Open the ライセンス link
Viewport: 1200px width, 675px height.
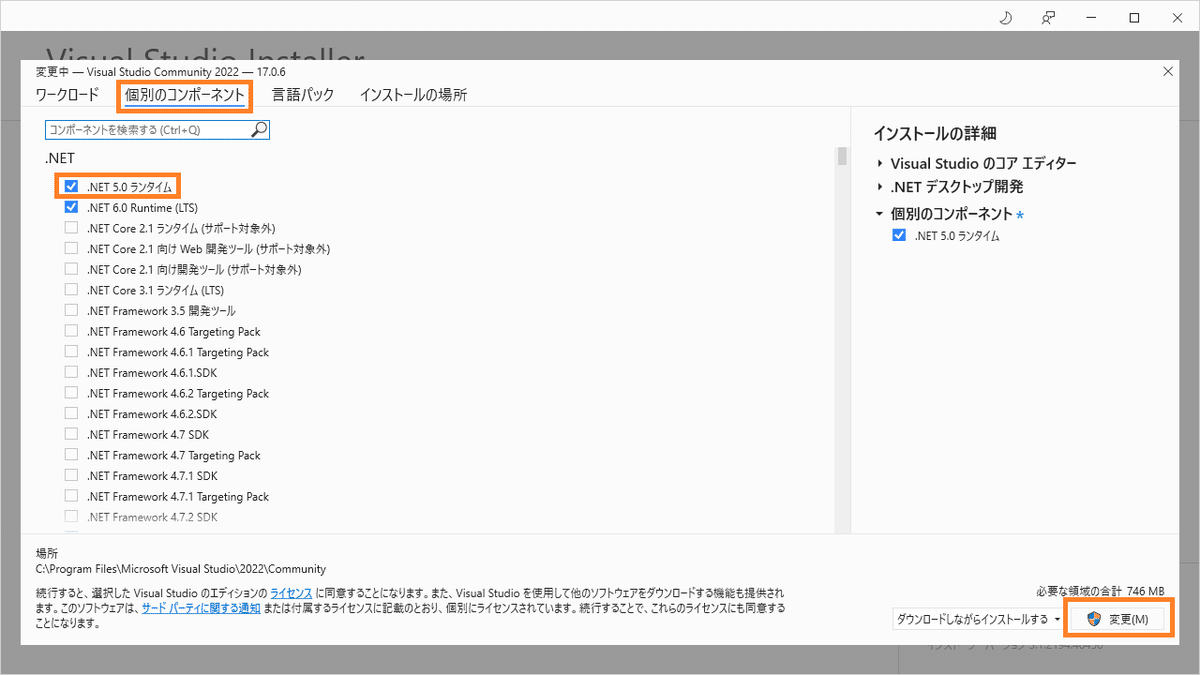(x=291, y=593)
